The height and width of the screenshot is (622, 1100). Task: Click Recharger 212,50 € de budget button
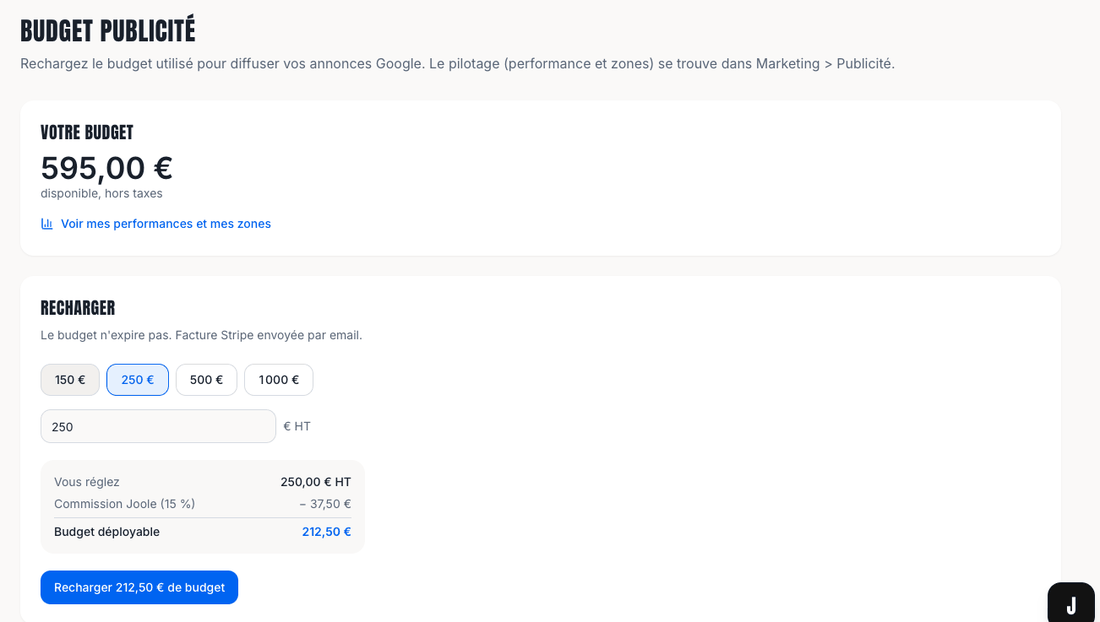[x=140, y=588]
